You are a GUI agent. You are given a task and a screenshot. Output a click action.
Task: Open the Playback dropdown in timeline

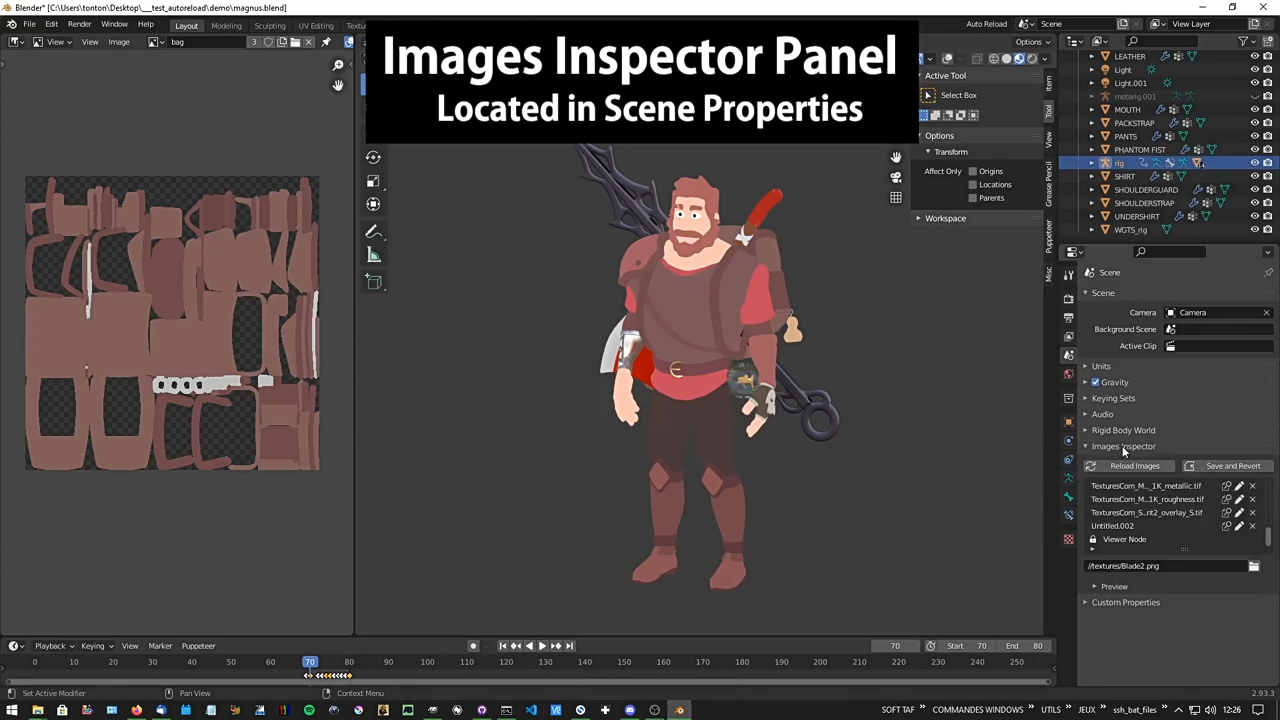(54, 646)
